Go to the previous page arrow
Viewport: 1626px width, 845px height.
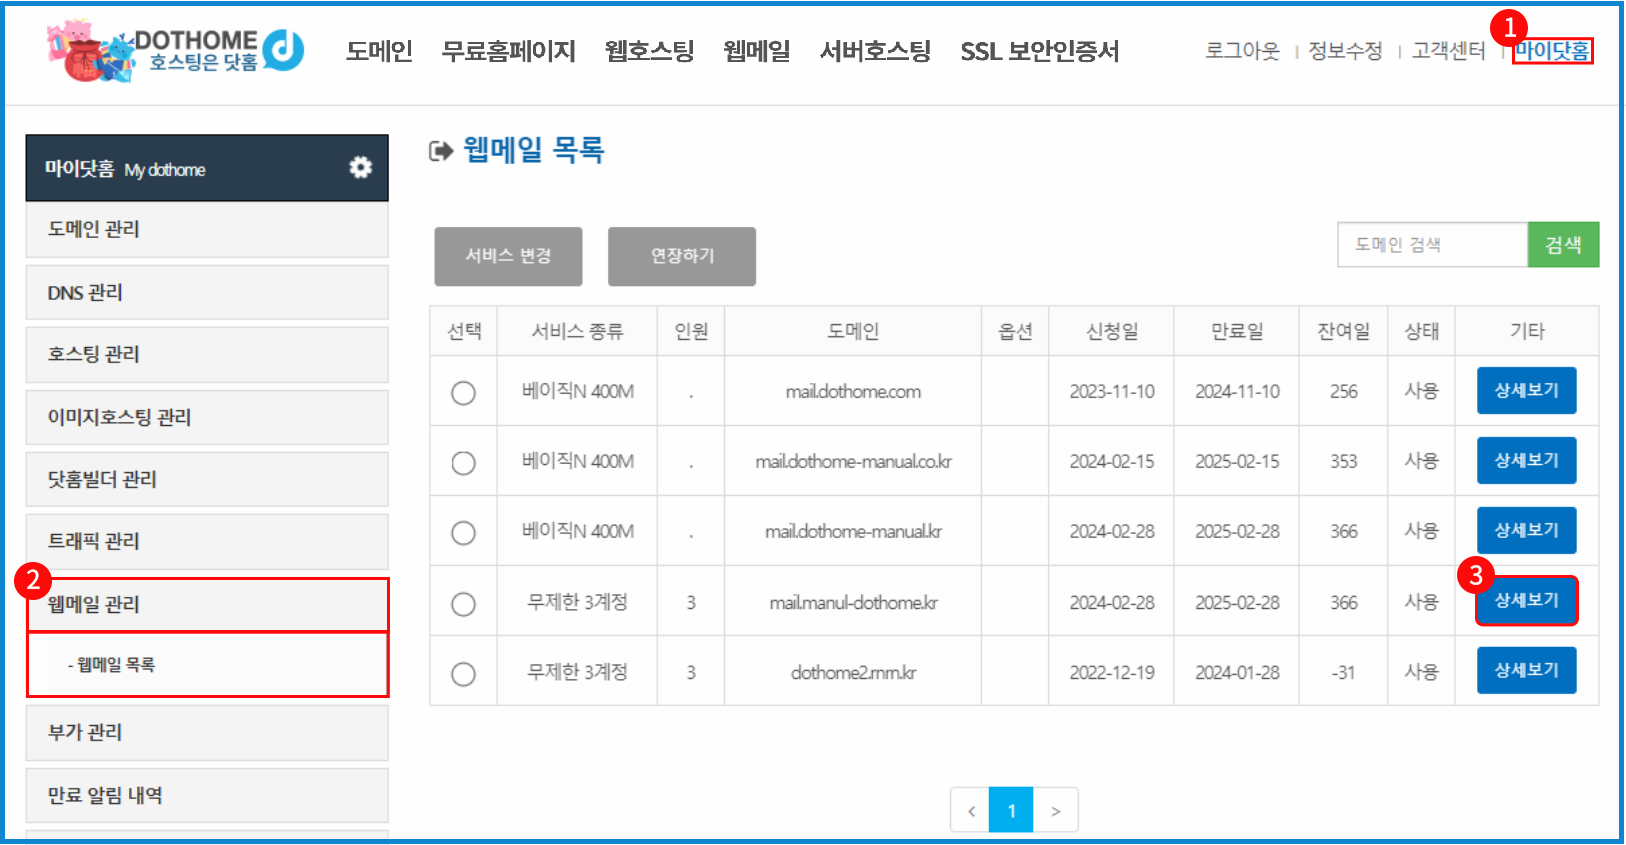point(970,811)
